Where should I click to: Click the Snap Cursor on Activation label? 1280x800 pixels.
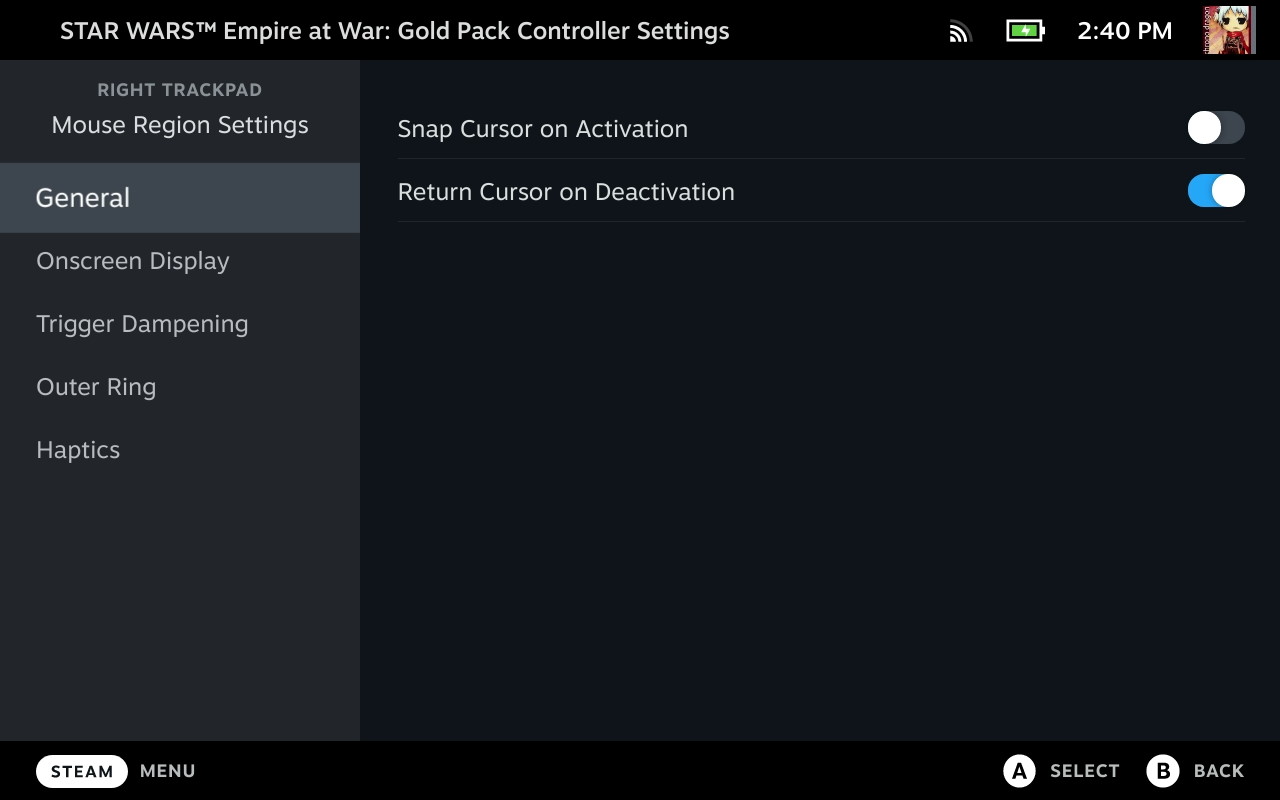click(x=543, y=129)
